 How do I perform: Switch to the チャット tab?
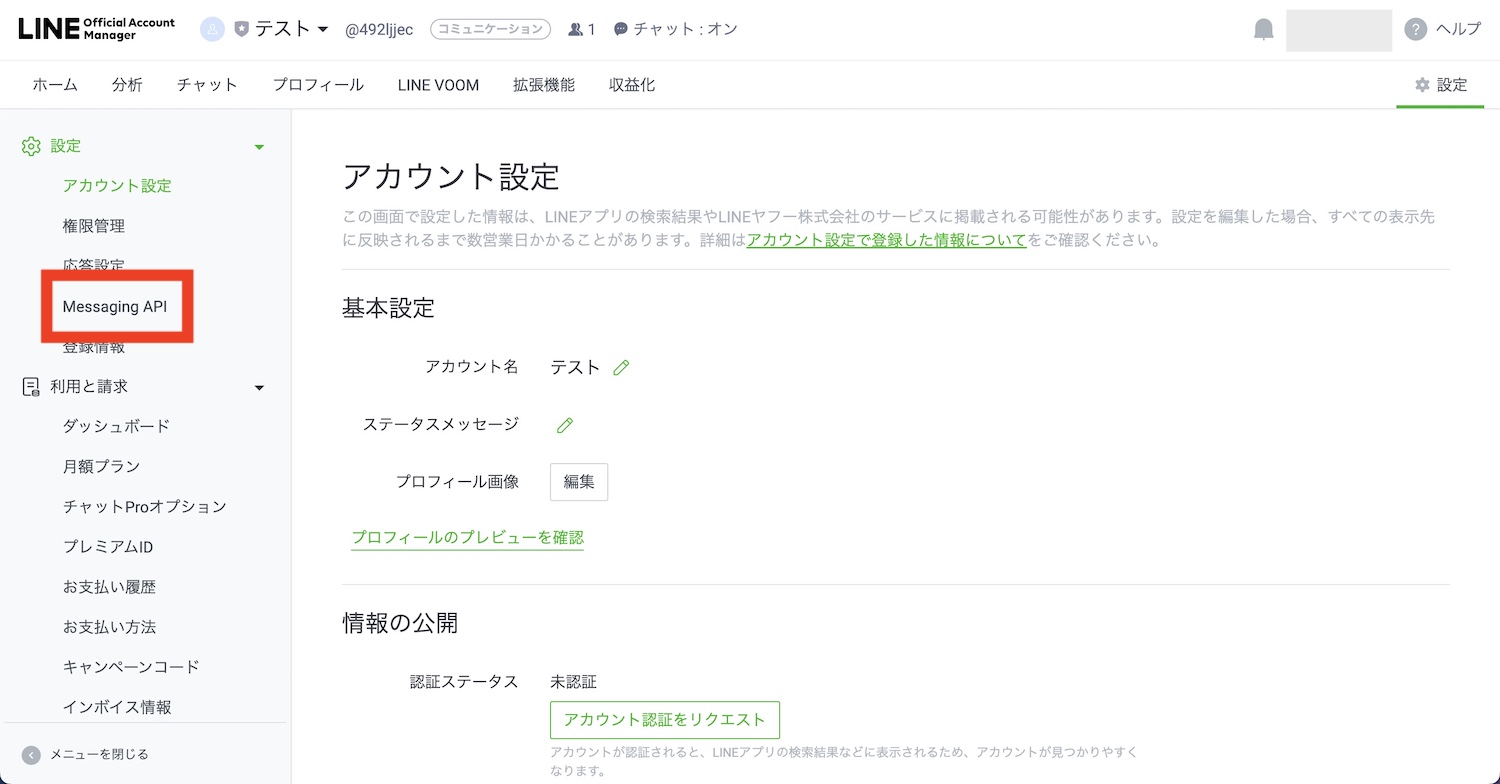[207, 85]
